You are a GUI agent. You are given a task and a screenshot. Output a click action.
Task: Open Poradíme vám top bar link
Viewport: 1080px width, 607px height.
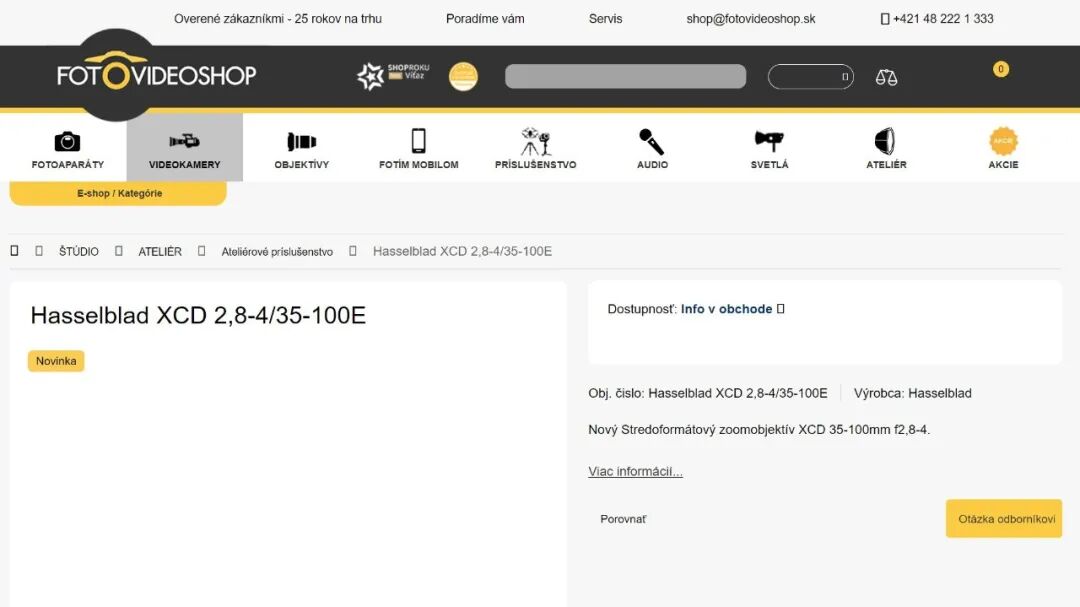point(485,19)
